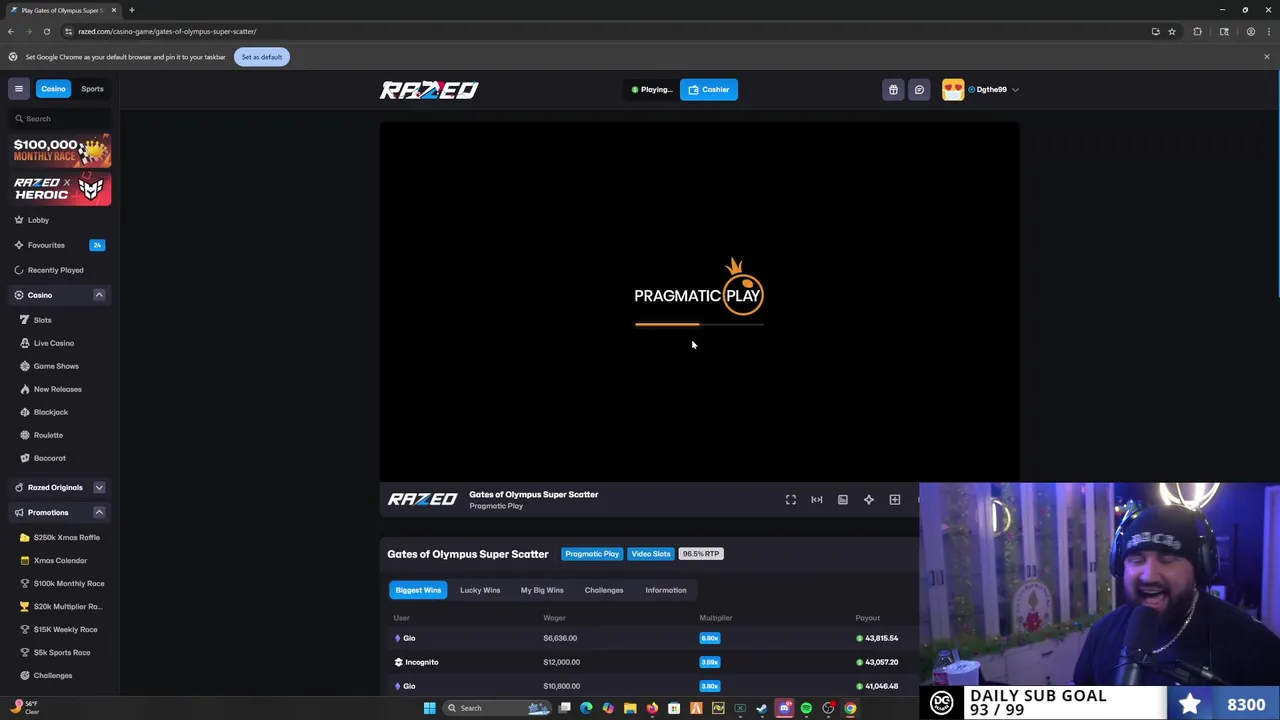
Task: Open Steam from the taskbar
Action: tap(762, 708)
